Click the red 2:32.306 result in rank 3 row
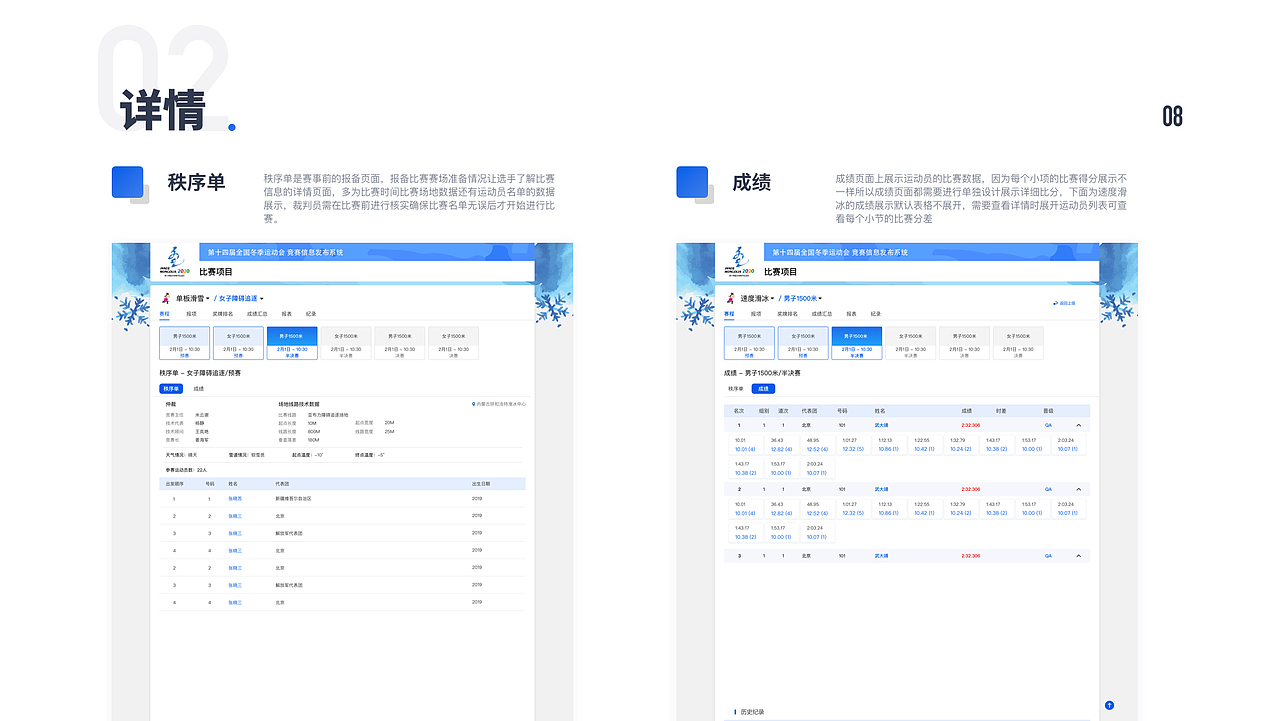 click(x=970, y=555)
